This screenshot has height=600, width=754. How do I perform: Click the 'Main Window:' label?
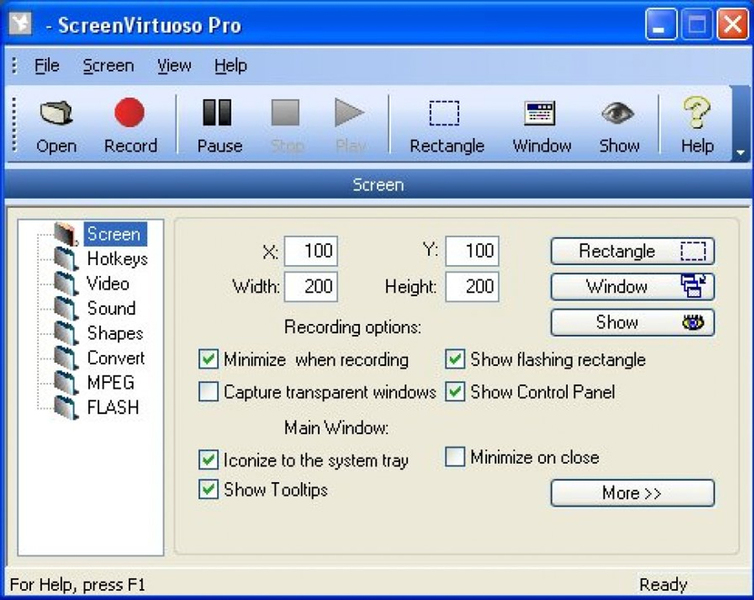point(337,427)
